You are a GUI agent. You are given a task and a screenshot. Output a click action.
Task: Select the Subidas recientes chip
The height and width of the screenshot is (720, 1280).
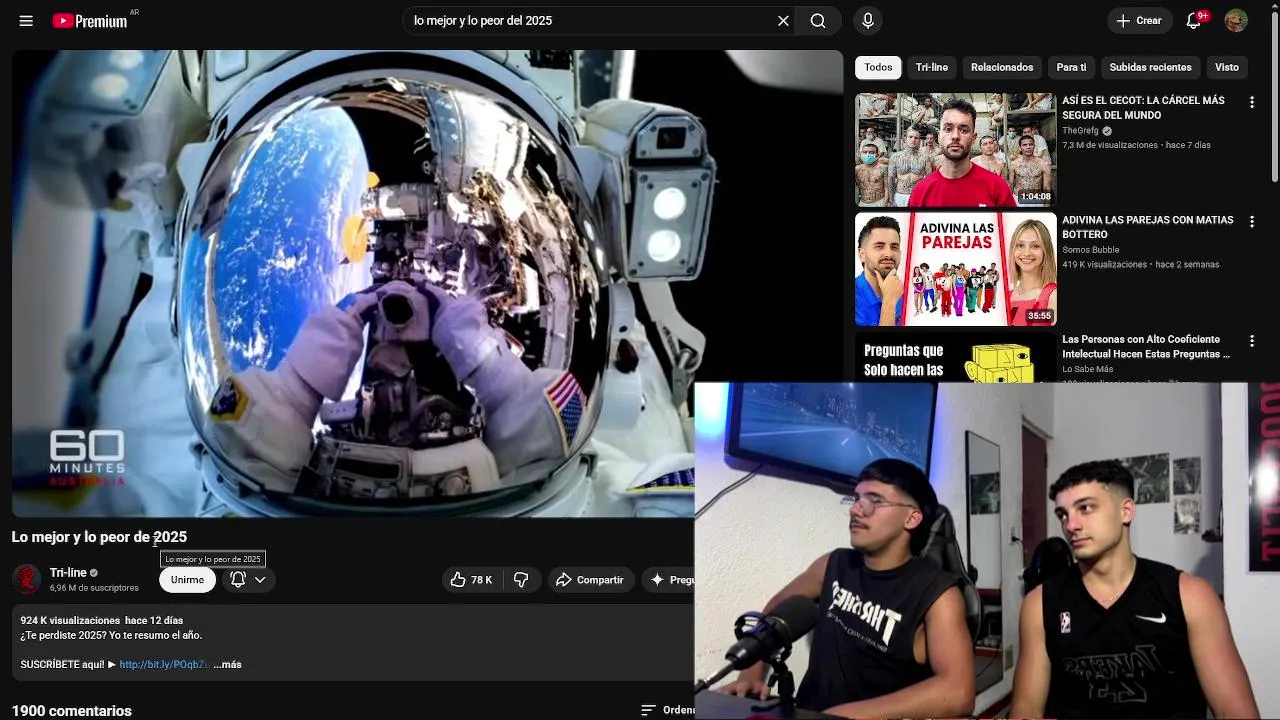click(x=1150, y=67)
